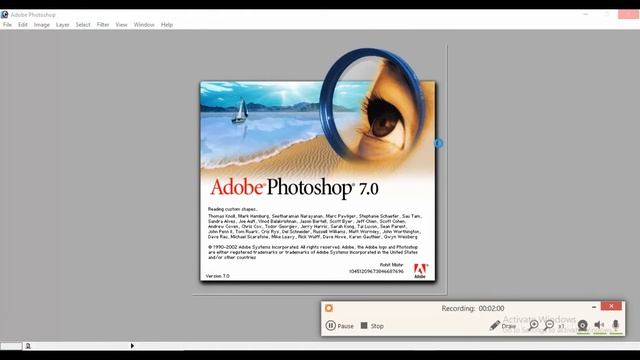Toggle the microphone icon in recorder

616,325
